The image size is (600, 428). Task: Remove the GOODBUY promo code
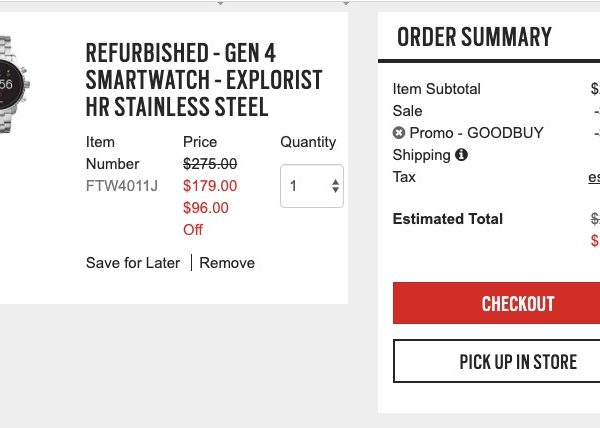coord(399,133)
